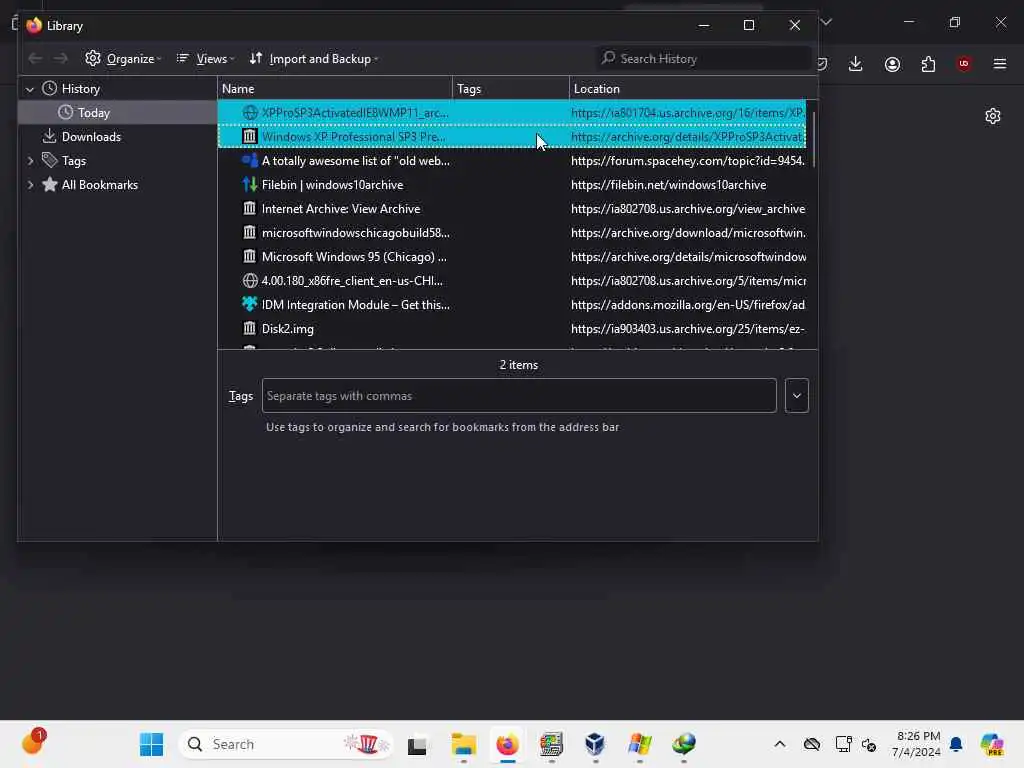Click the network display tray icon
The height and width of the screenshot is (768, 1024).
point(843,744)
